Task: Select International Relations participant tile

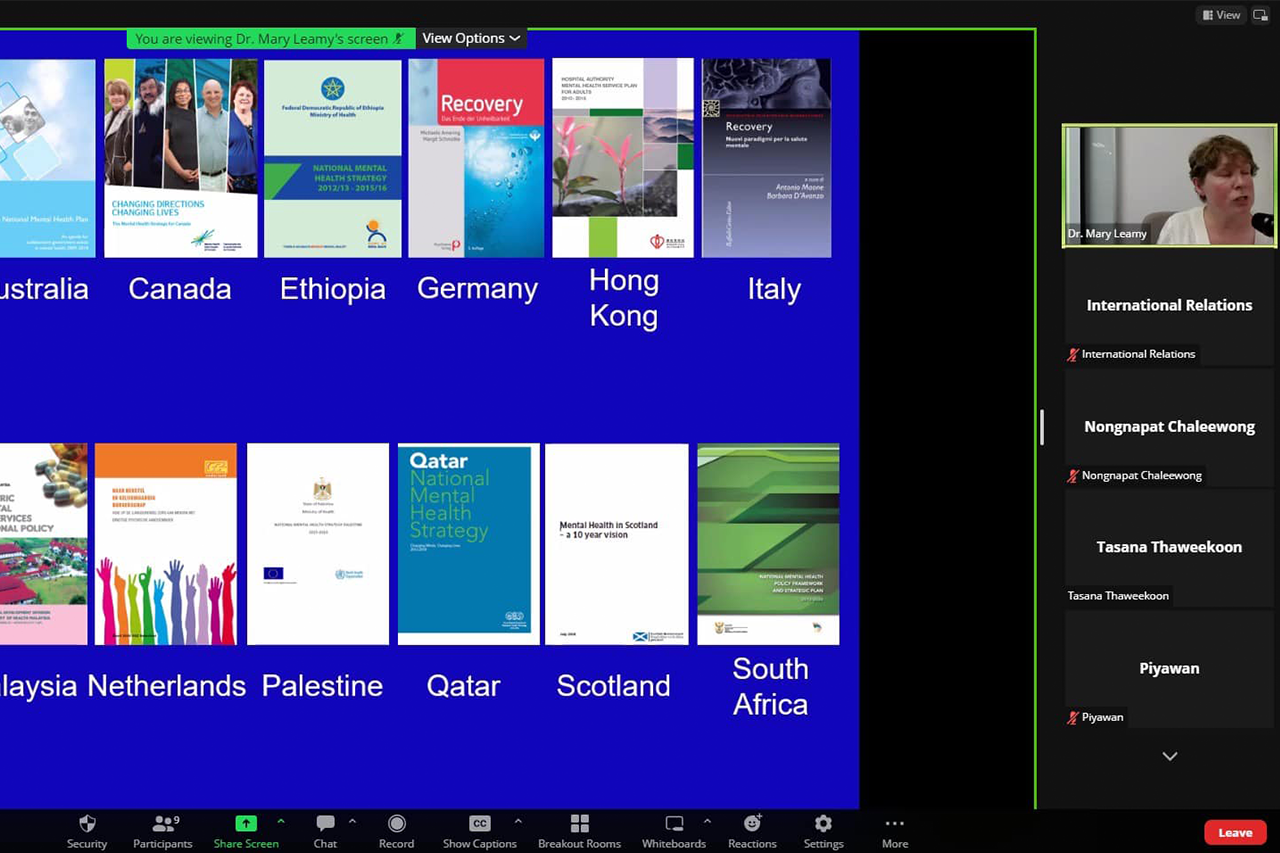Action: (1169, 307)
